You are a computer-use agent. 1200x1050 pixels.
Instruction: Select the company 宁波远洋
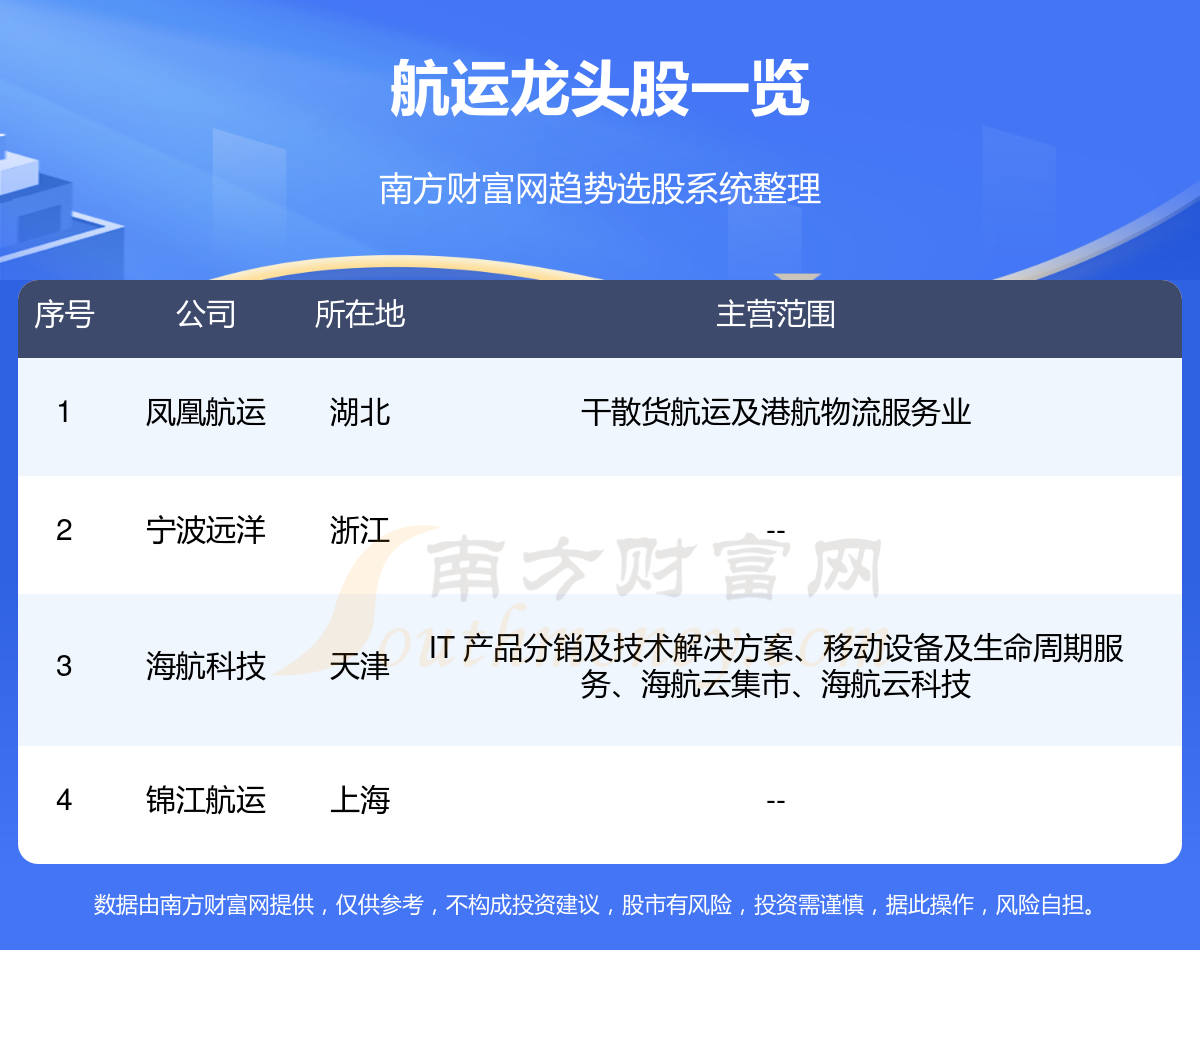[206, 530]
